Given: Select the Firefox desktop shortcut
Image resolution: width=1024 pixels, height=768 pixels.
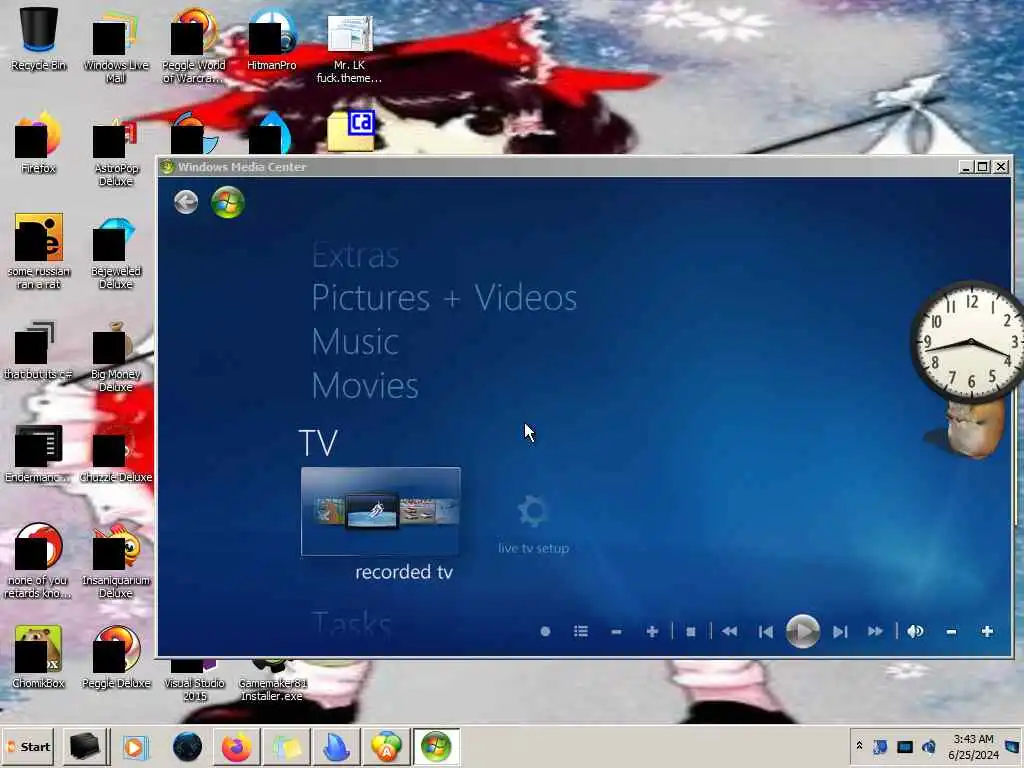Looking at the screenshot, I should 38,142.
